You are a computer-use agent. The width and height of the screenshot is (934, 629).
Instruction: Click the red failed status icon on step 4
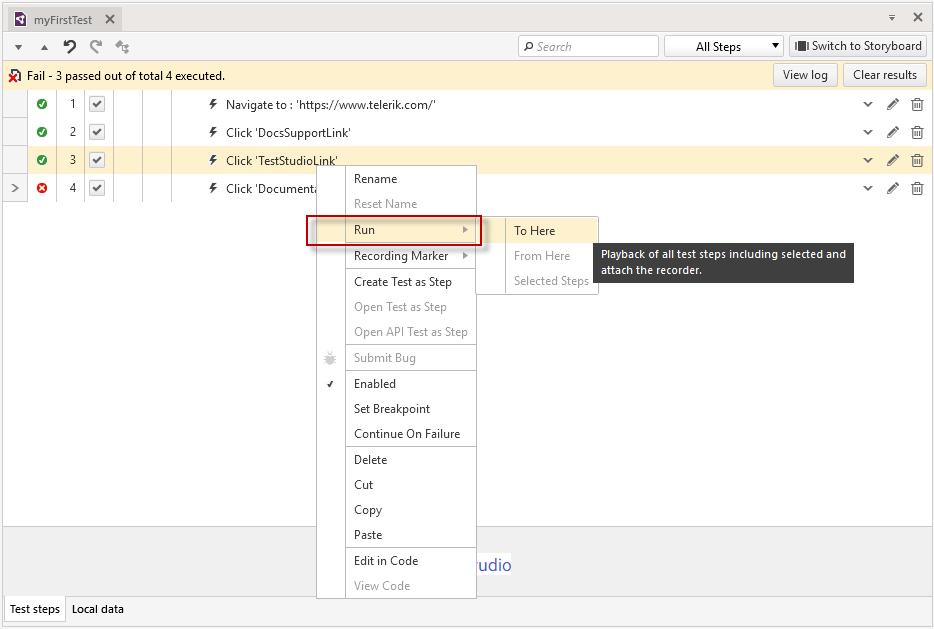[42, 188]
